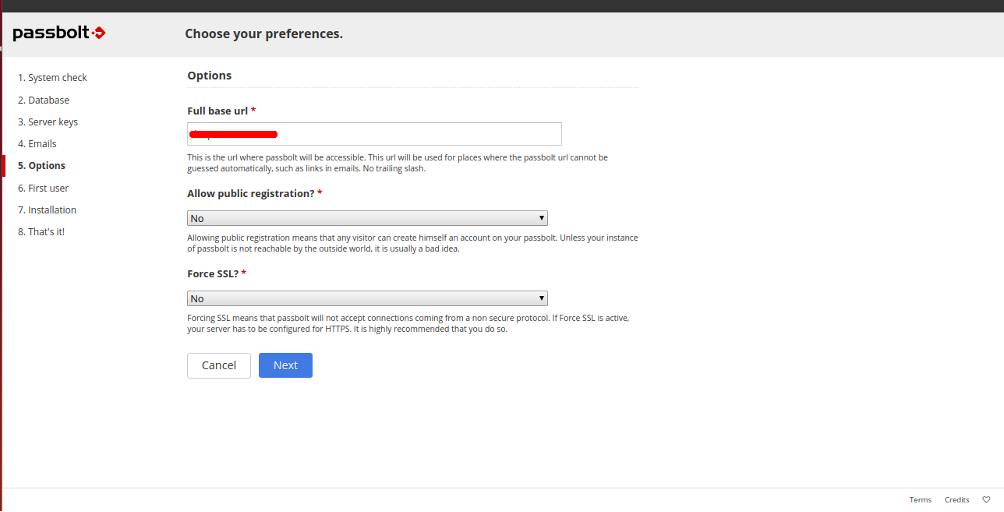Go to step 3. Server keys
The height and width of the screenshot is (512, 1004).
coord(48,122)
